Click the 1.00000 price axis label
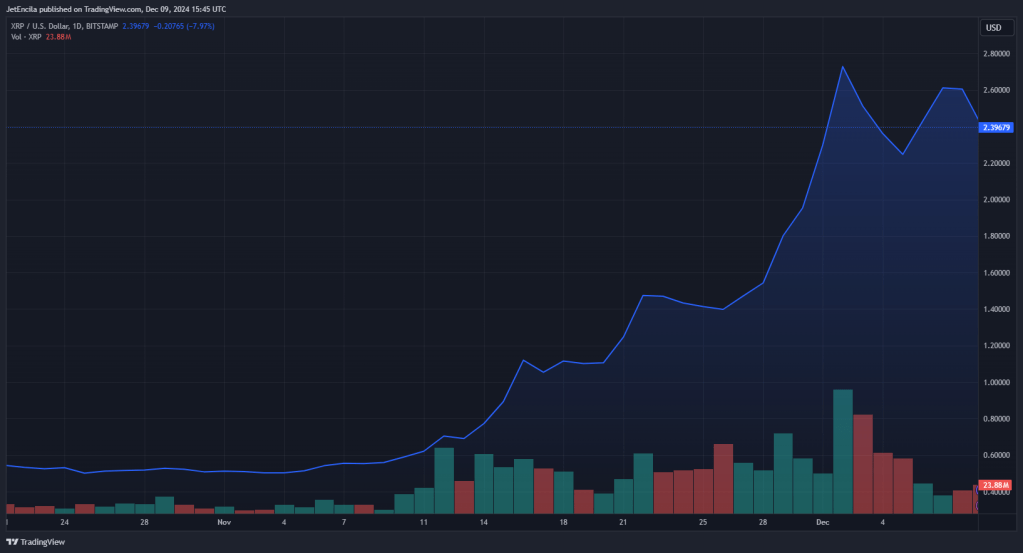 click(x=996, y=382)
